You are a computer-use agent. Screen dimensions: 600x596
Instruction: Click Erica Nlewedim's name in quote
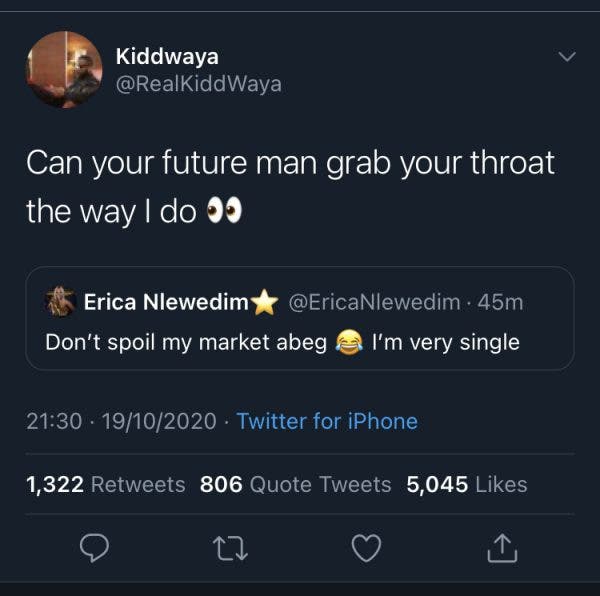click(166, 301)
